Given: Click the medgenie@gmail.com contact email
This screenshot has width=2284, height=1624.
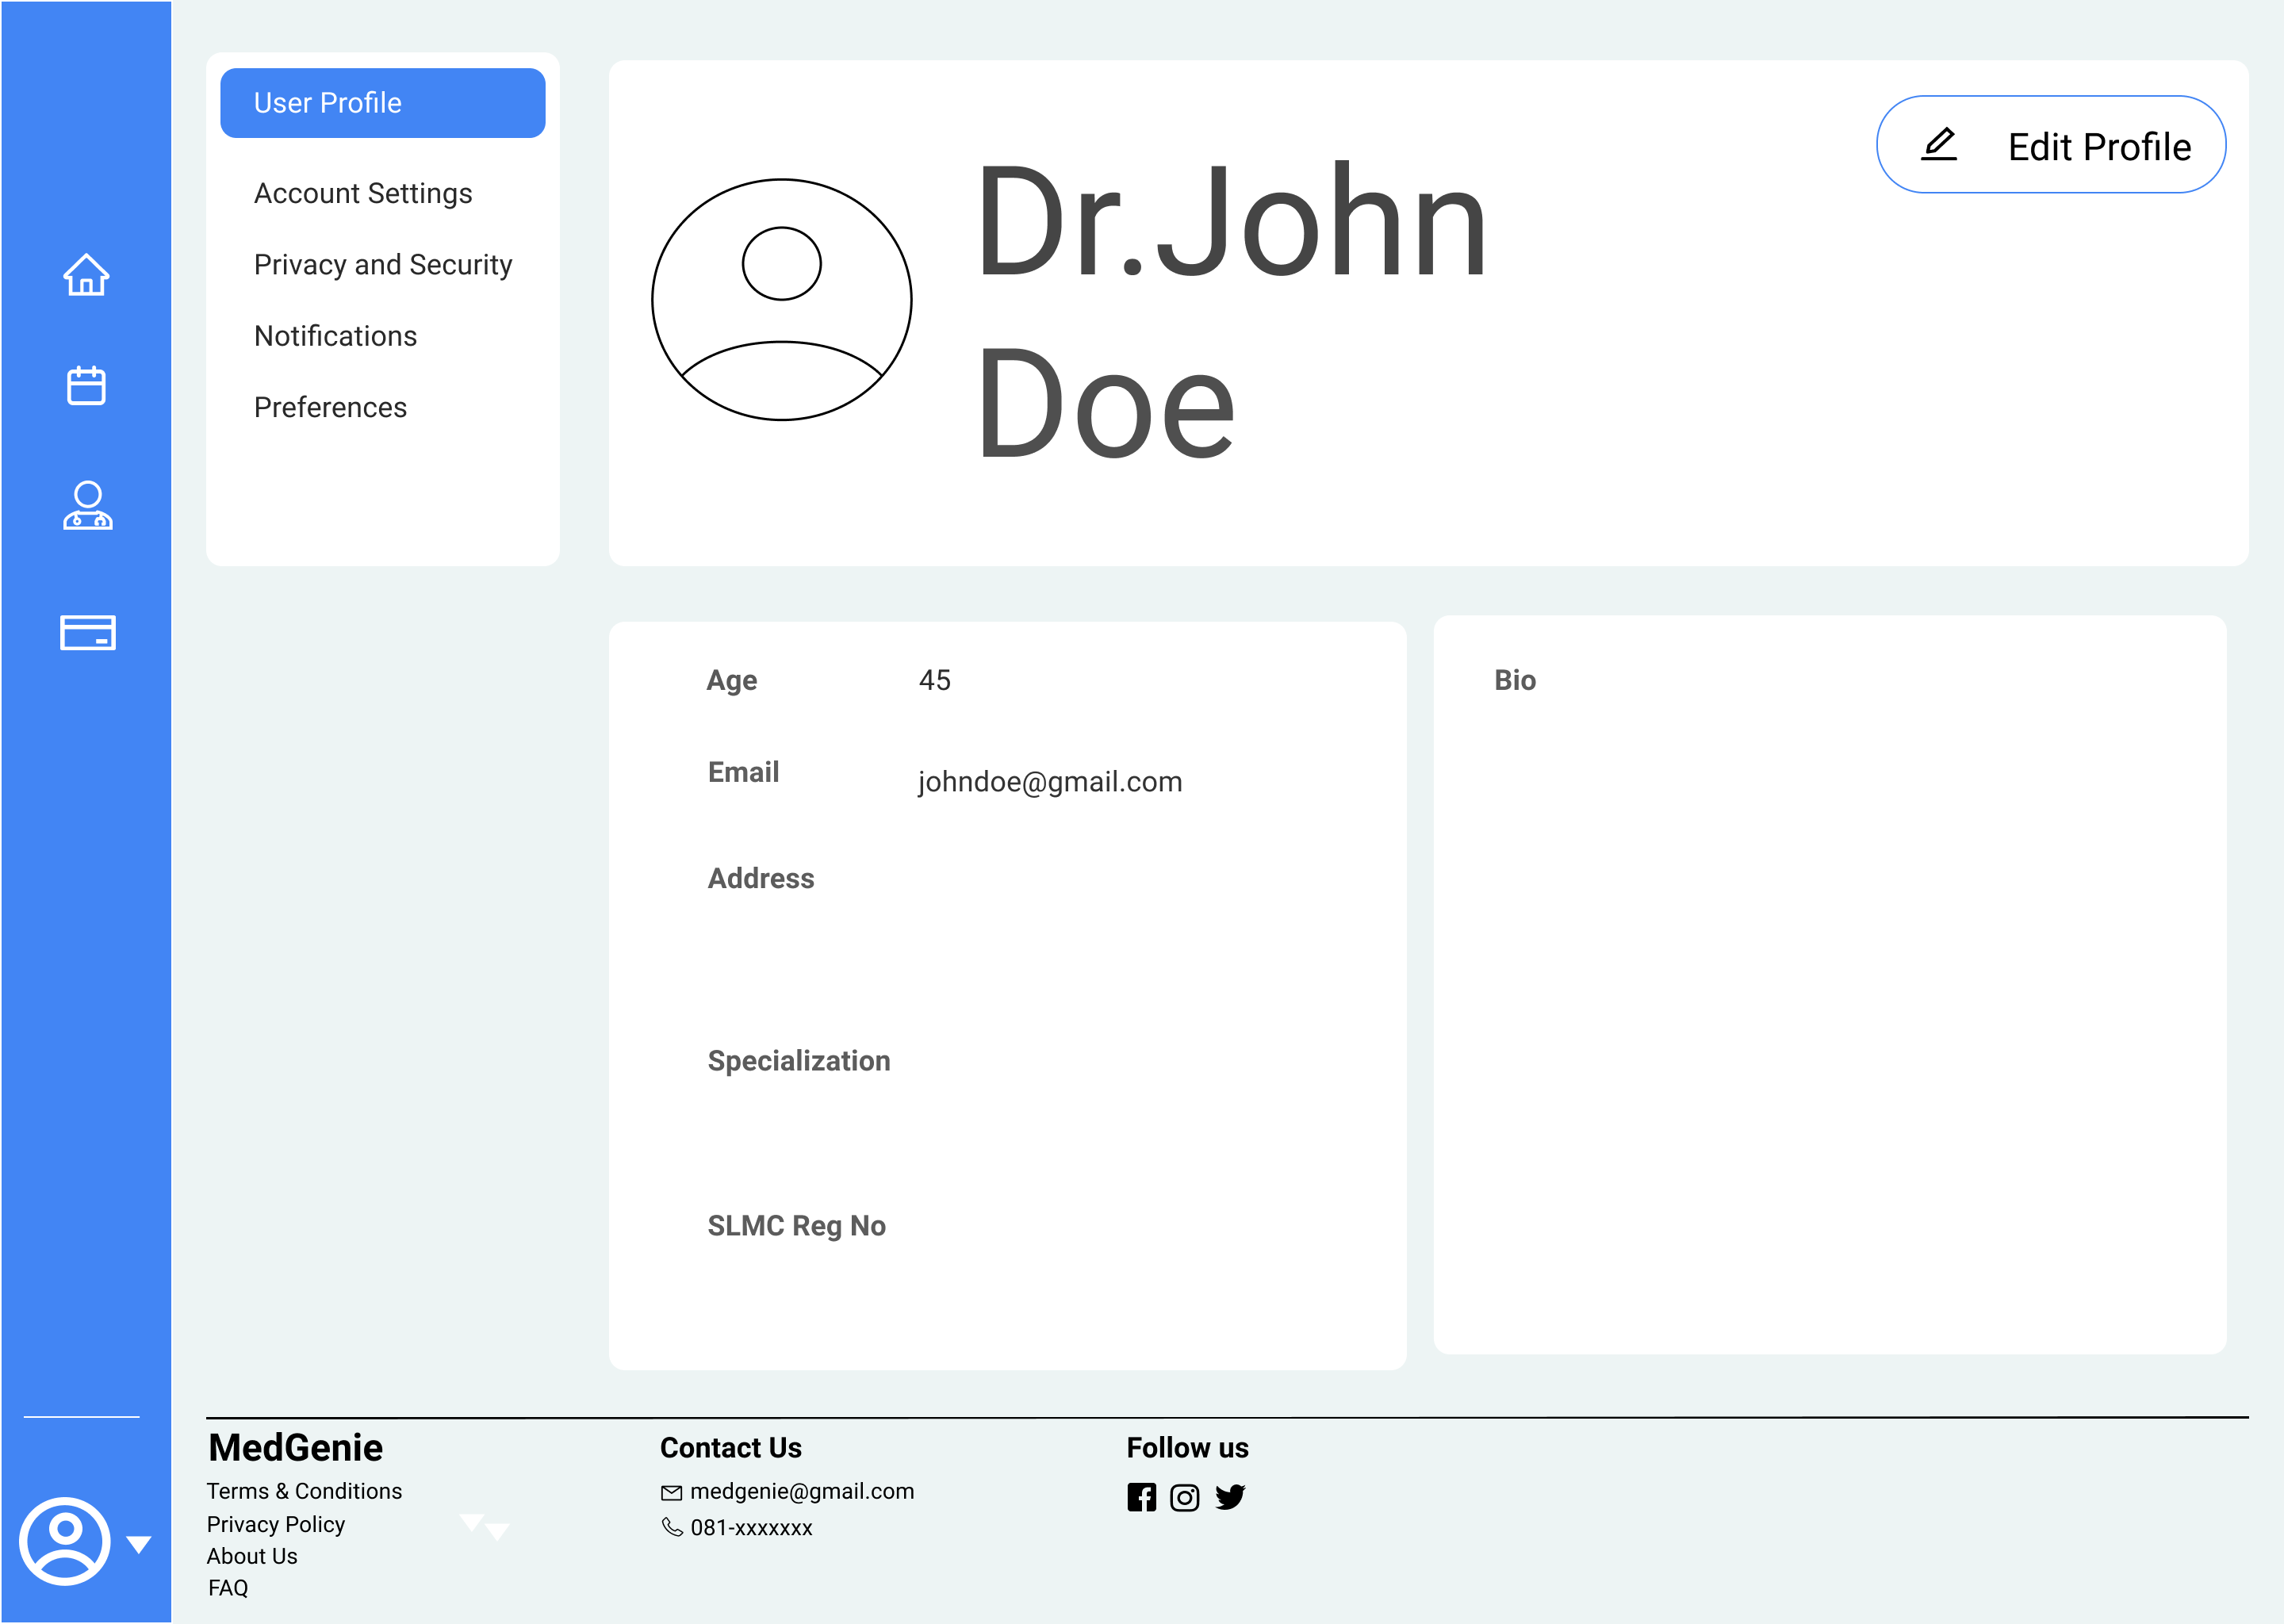Looking at the screenshot, I should 801,1491.
